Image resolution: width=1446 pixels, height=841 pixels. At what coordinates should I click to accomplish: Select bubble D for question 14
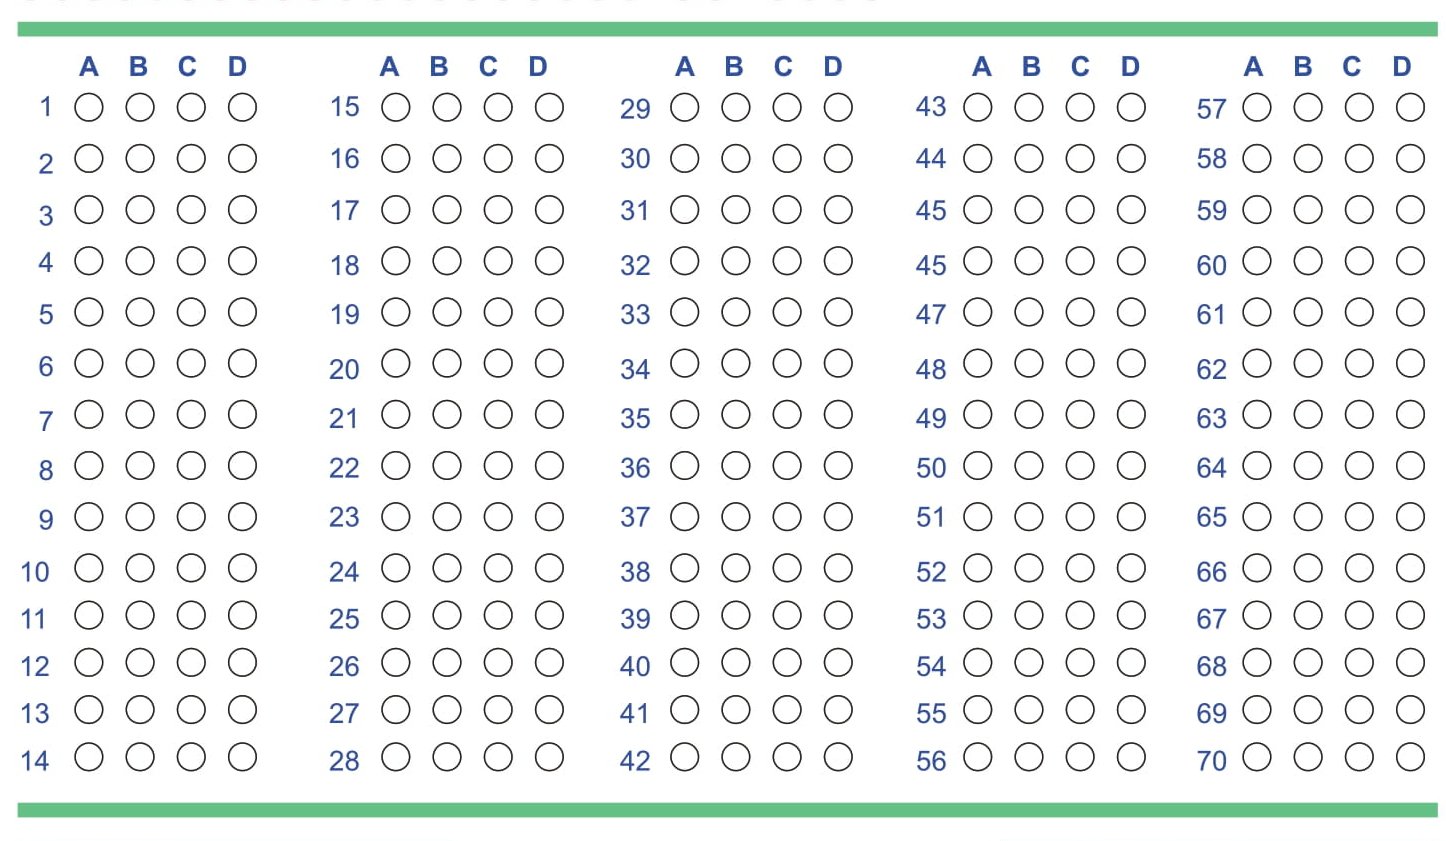pyautogui.click(x=242, y=757)
